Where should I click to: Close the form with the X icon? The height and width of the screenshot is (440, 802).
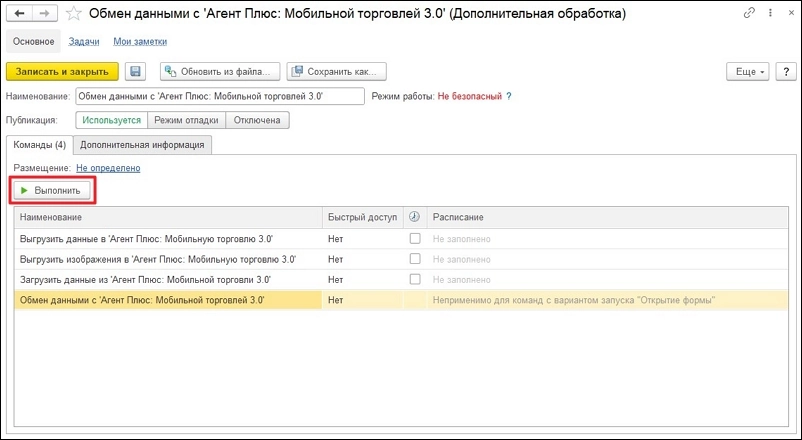tap(790, 13)
